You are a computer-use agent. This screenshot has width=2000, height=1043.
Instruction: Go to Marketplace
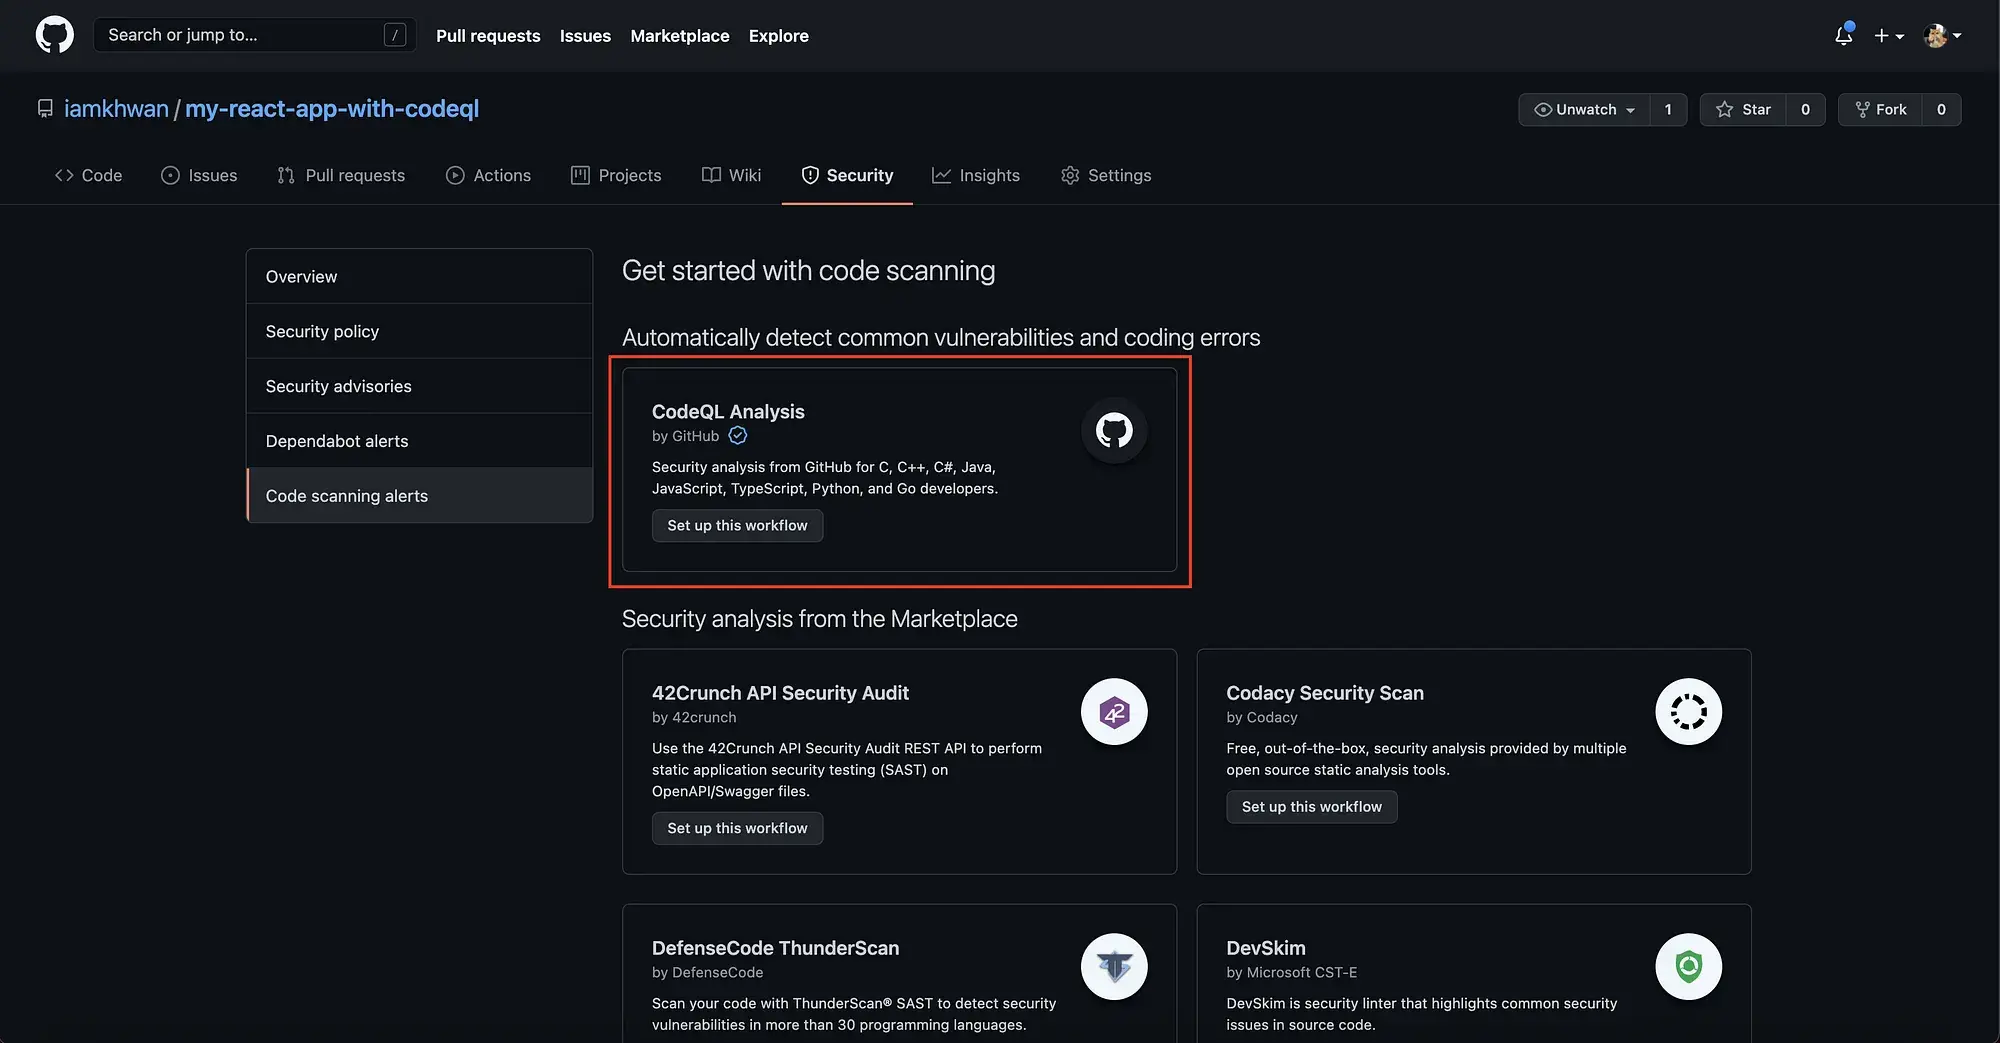pos(680,36)
